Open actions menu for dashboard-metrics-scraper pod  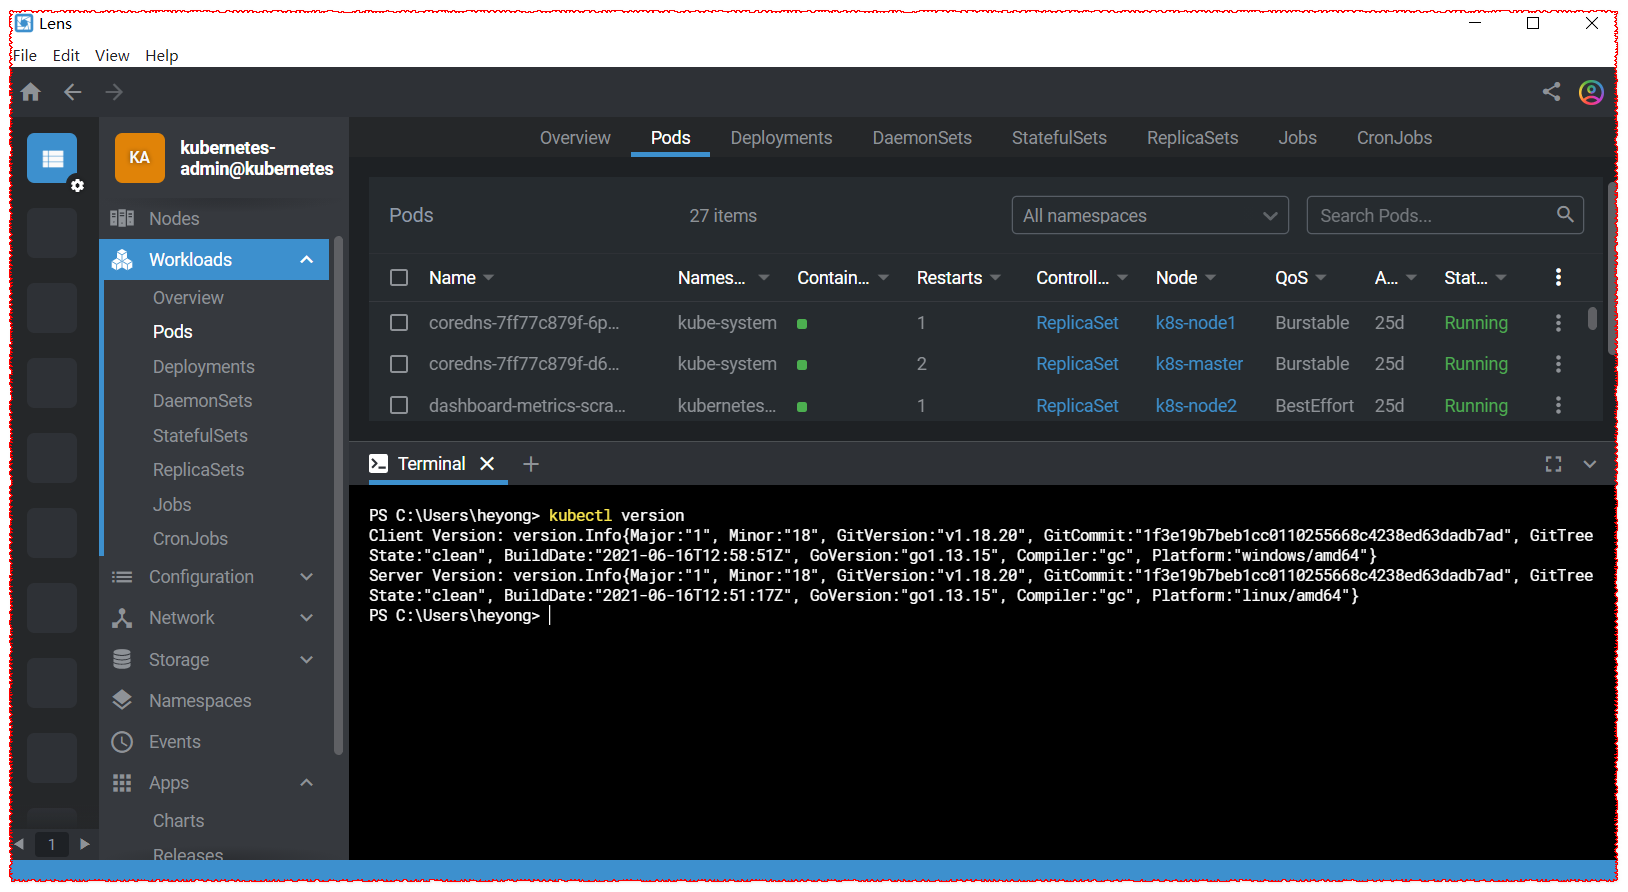point(1558,405)
